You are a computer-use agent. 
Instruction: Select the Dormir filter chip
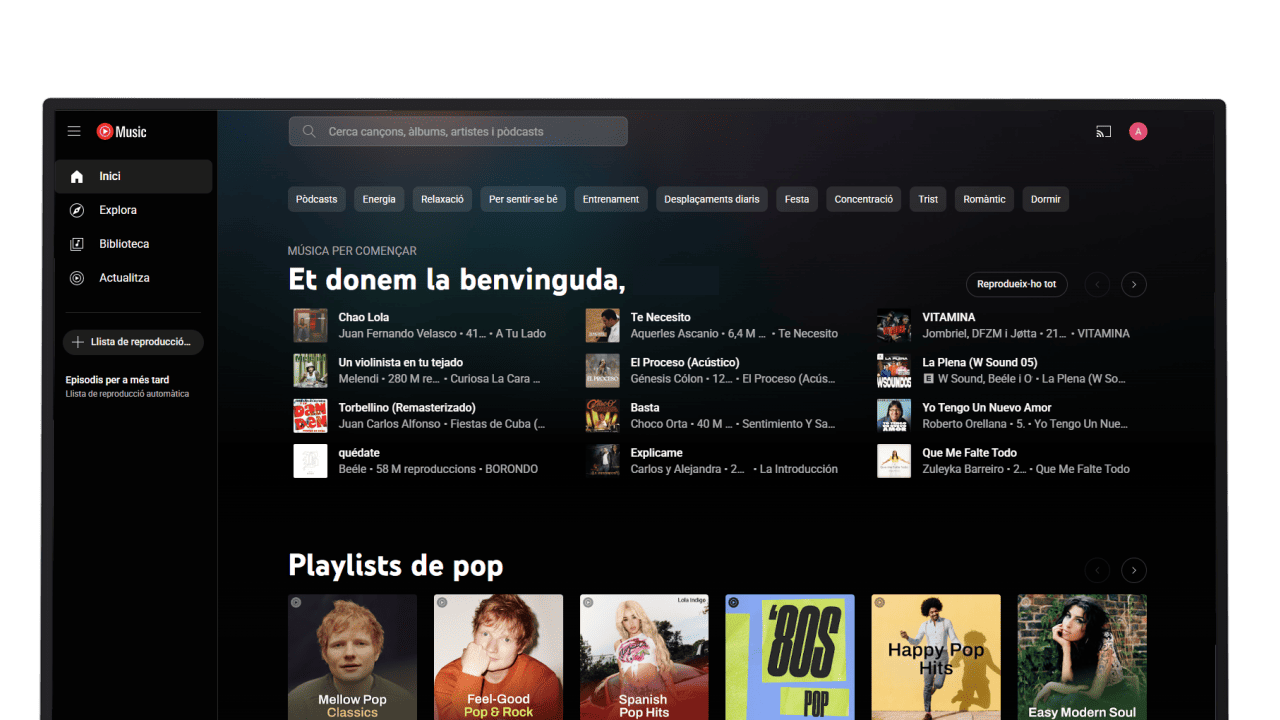click(1046, 199)
